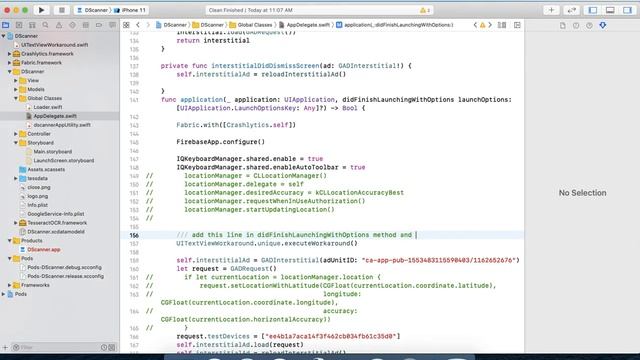The width and height of the screenshot is (640, 360).
Task: Show the Project navigator
Action: click(6, 25)
